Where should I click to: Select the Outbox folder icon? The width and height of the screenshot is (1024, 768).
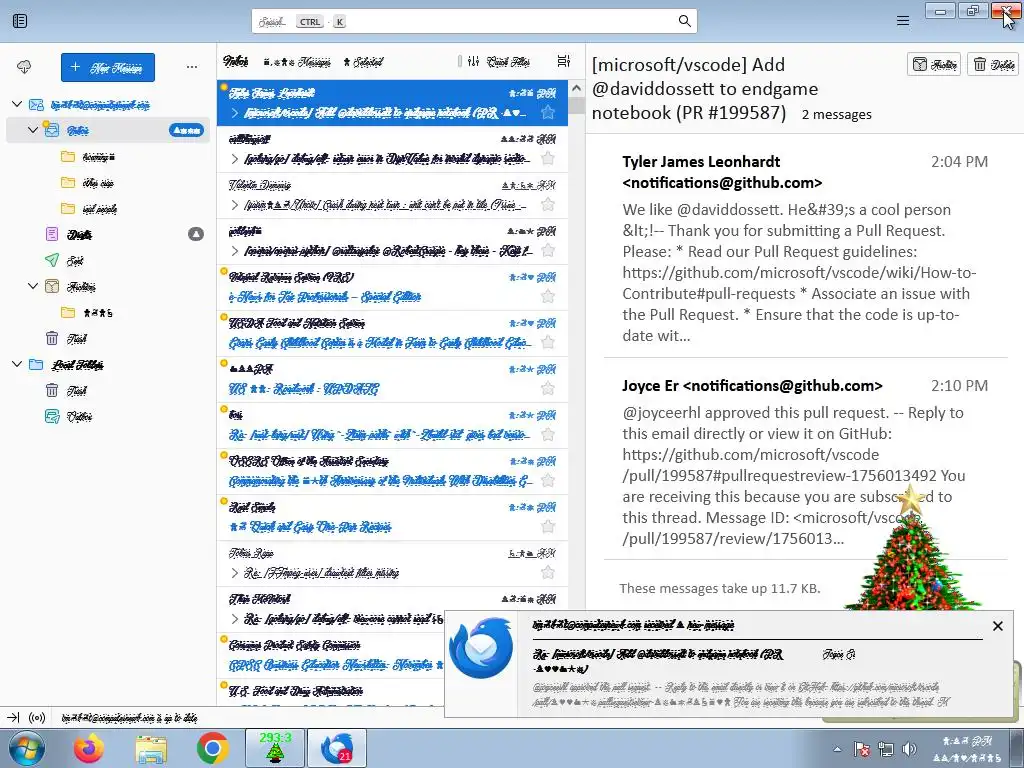point(52,417)
